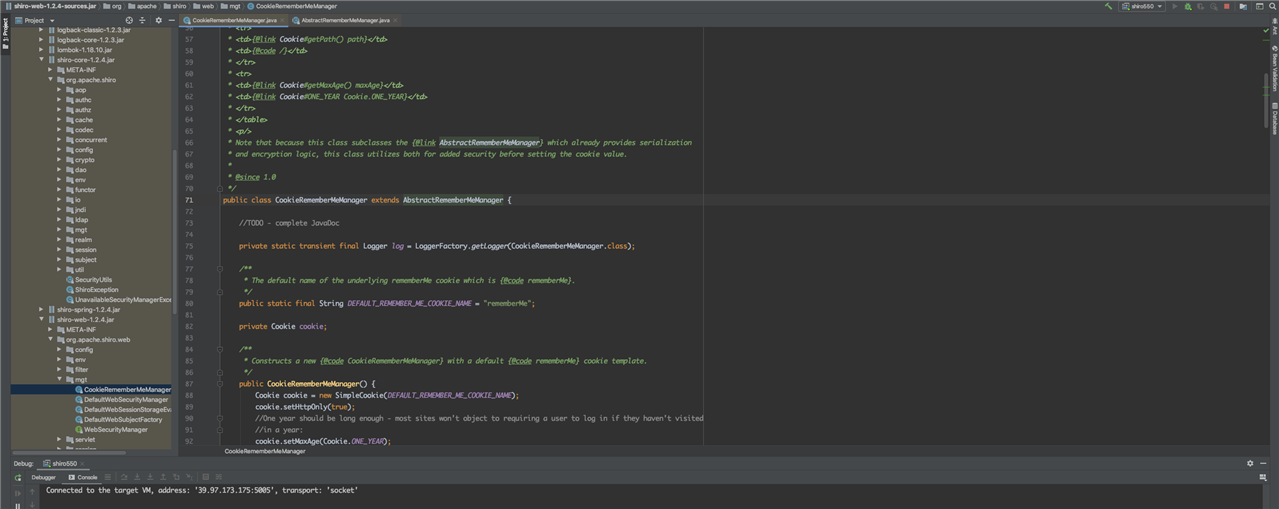Click the Run play icon in toolbar
This screenshot has height=509, width=1279.
(x=1175, y=6)
